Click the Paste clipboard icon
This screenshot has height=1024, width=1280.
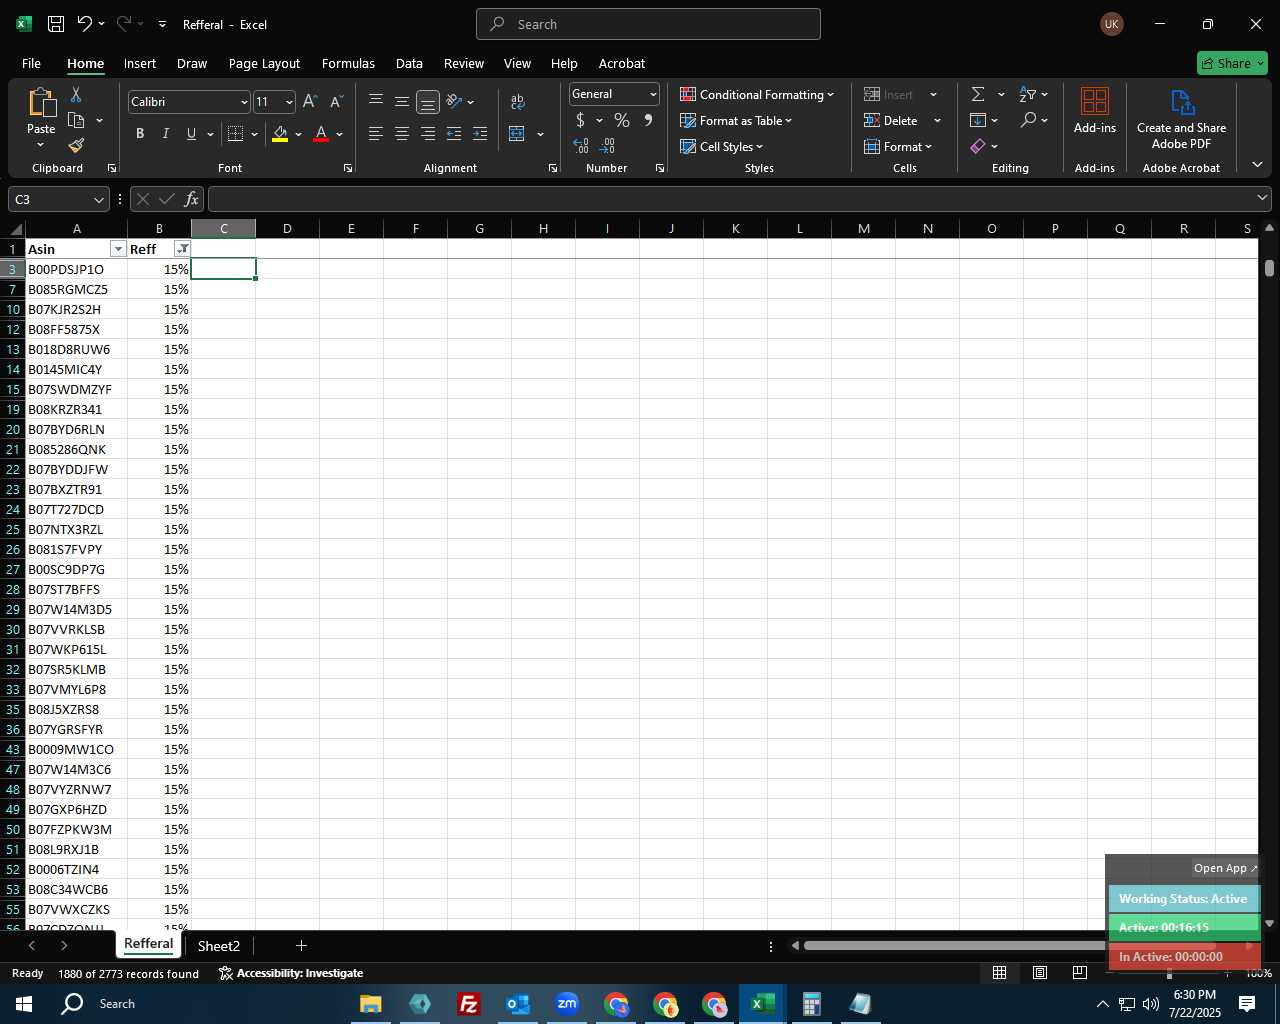[41, 102]
